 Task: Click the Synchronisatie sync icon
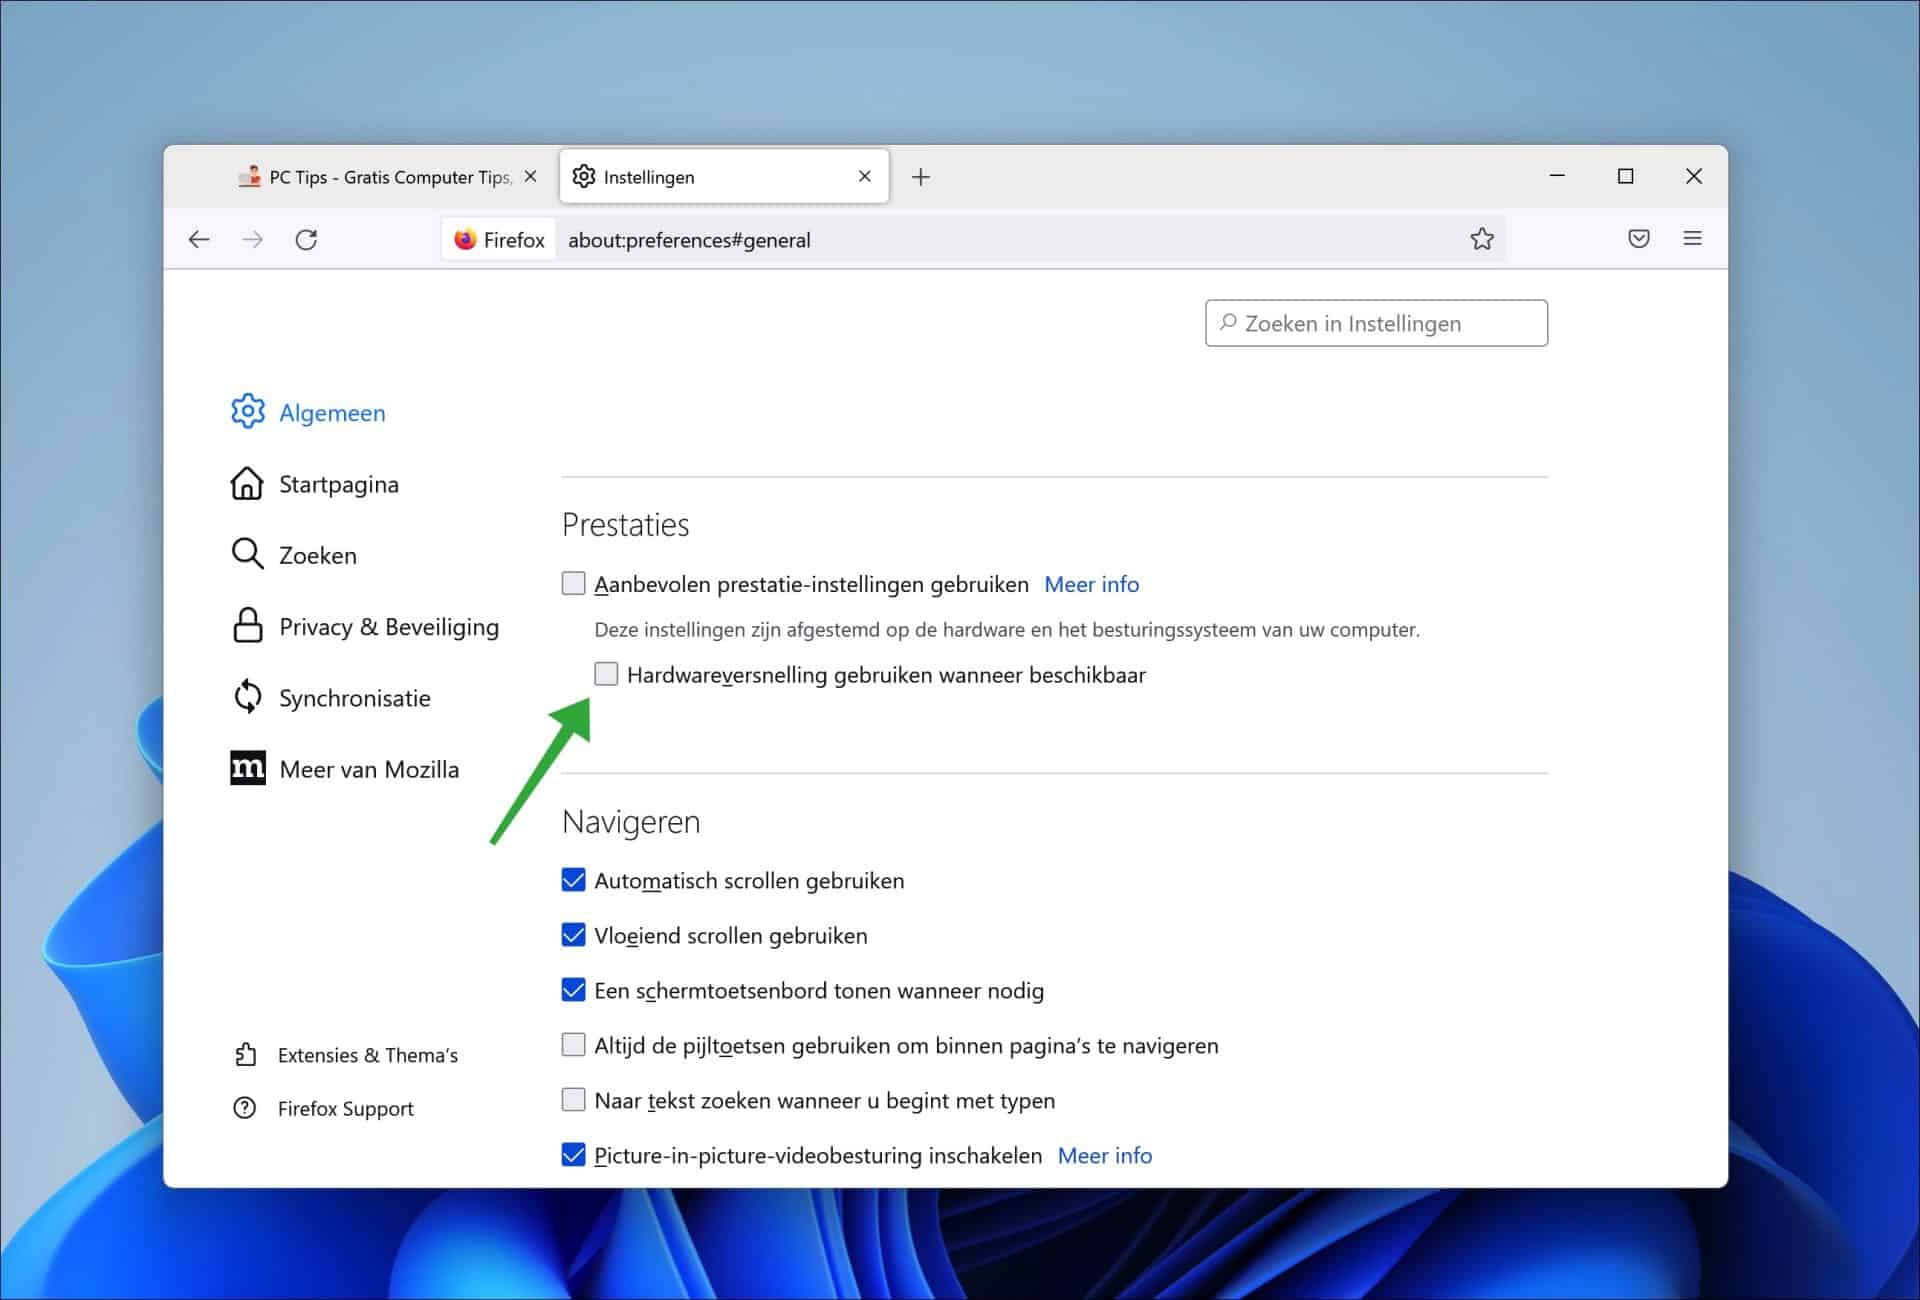tap(247, 697)
